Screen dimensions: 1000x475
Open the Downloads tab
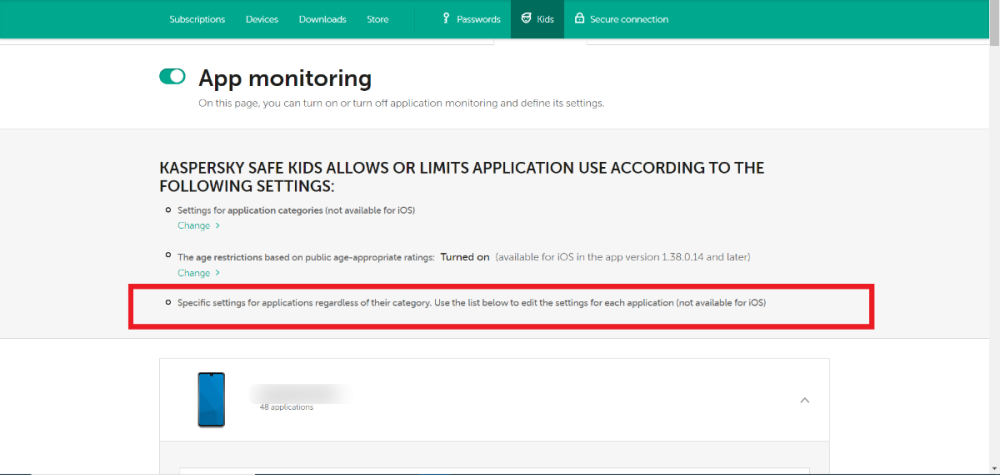tap(323, 19)
